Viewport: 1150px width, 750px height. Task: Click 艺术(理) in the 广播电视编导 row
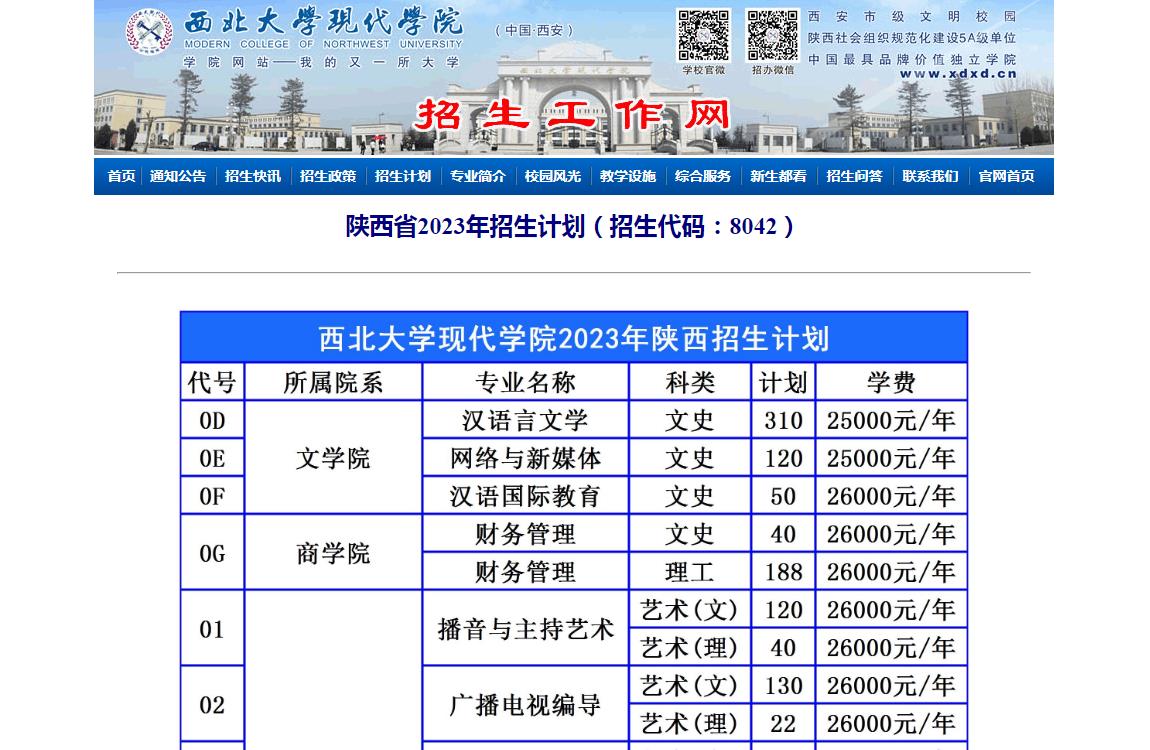coord(689,724)
